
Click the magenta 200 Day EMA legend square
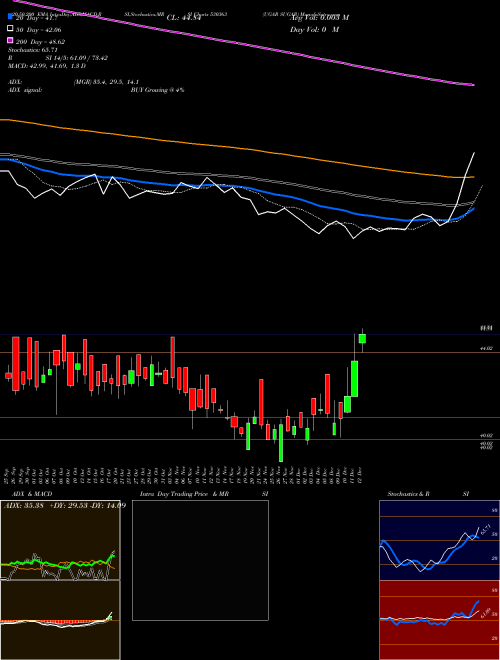[x=11, y=41]
